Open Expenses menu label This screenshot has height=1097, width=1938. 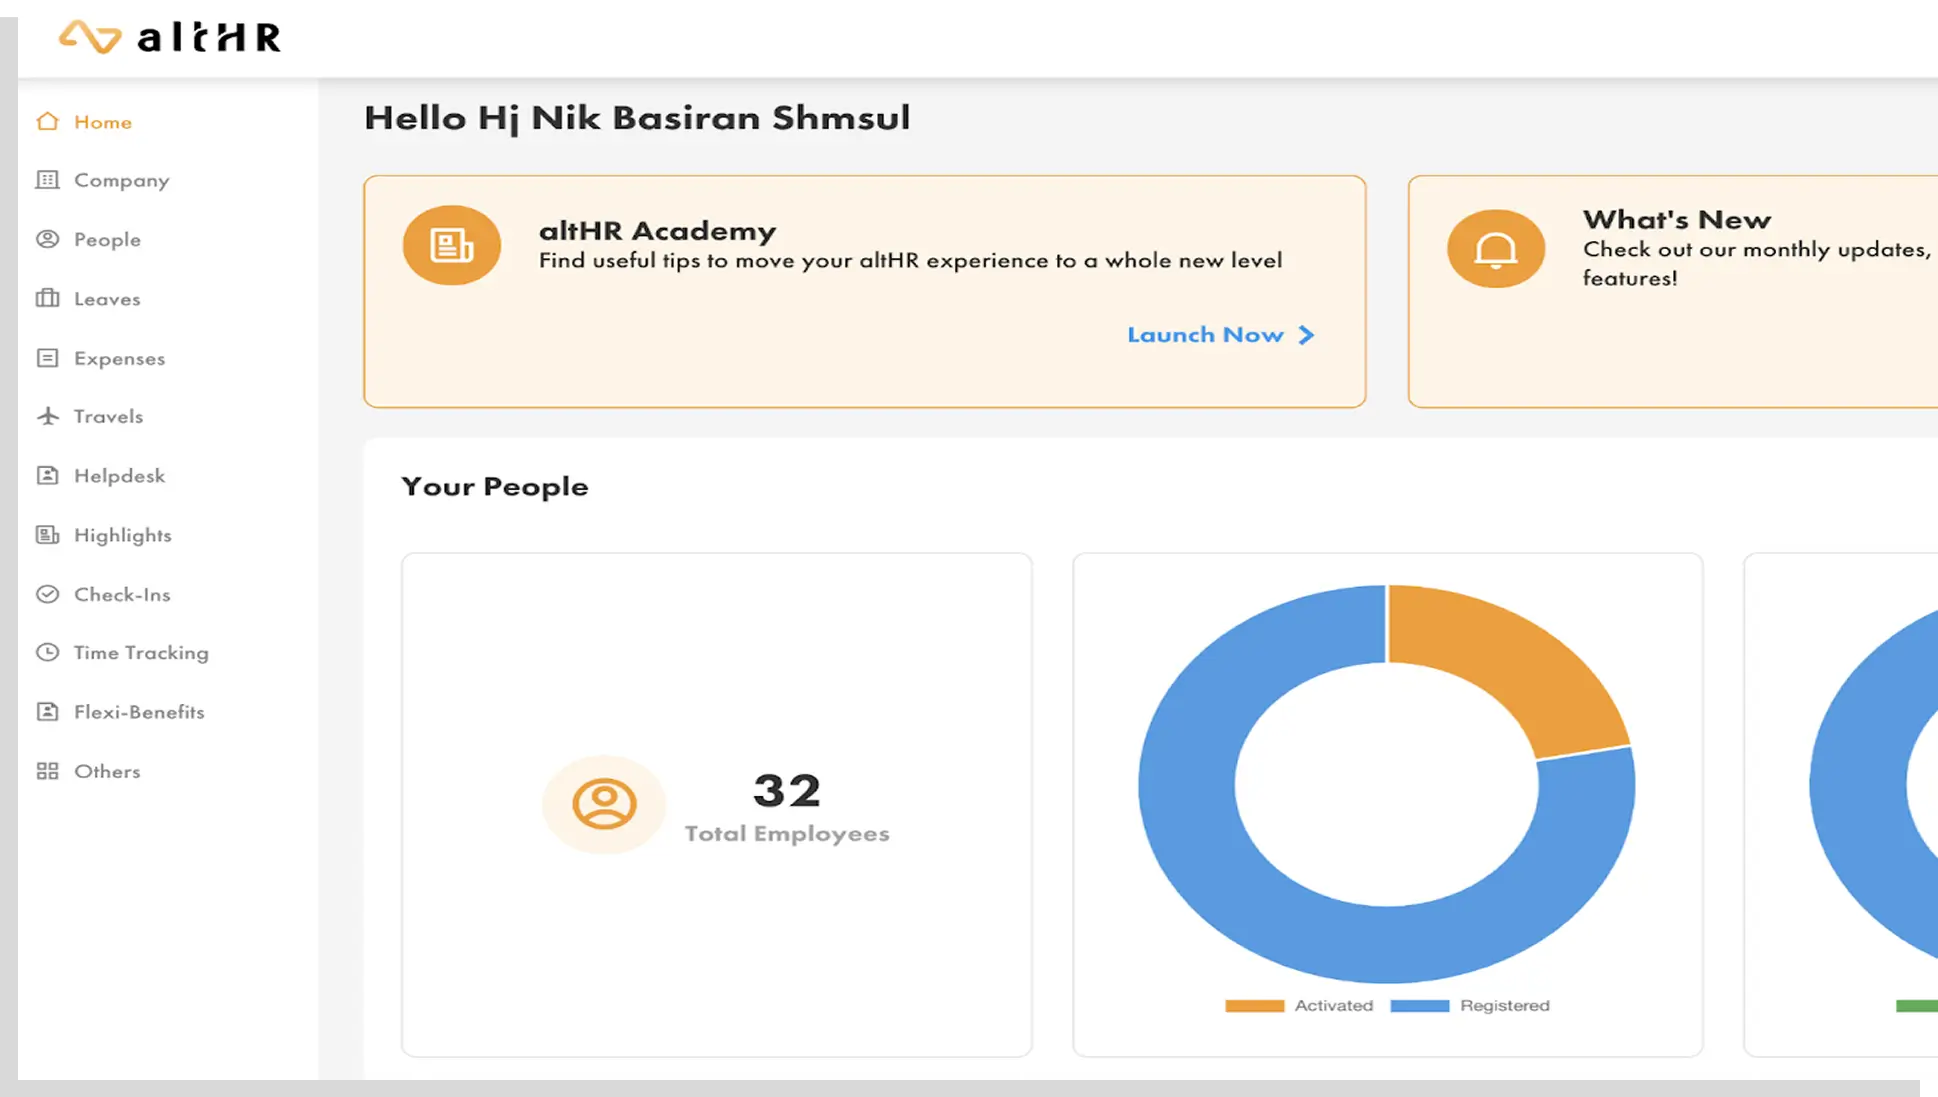point(119,358)
